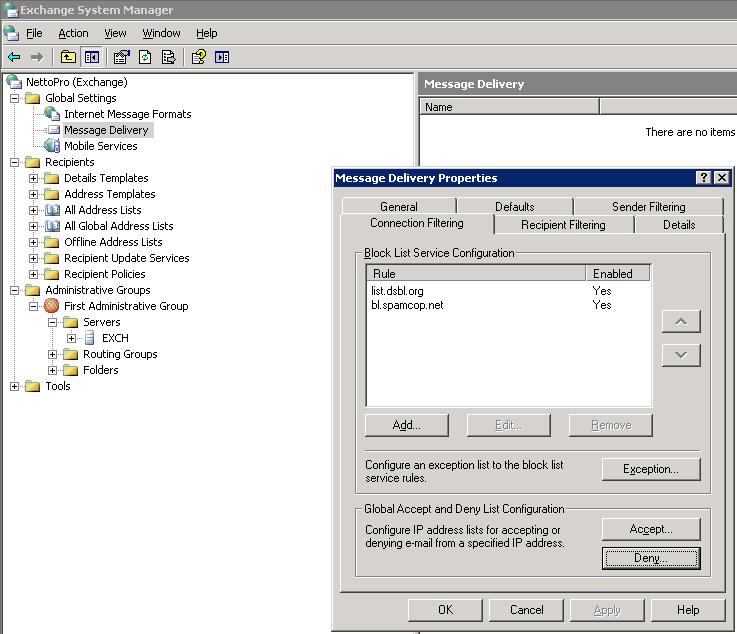Select the Servers folder in the tree
Image resolution: width=737 pixels, height=634 pixels.
(x=102, y=322)
